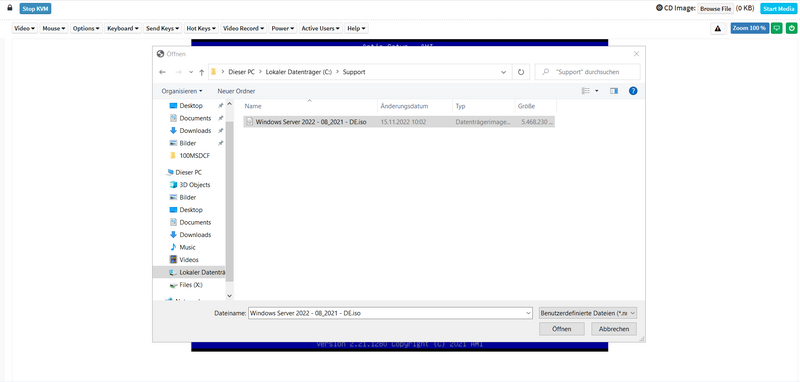Select pinned Downloads in Quick access
This screenshot has height=382, width=800.
(x=195, y=131)
